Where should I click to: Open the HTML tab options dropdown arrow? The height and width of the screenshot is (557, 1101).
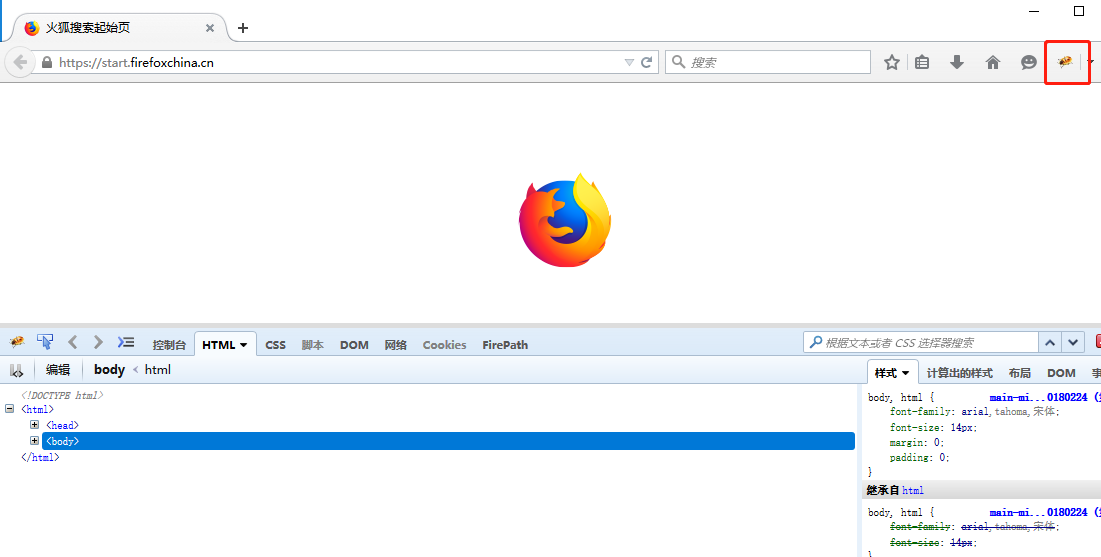pyautogui.click(x=244, y=345)
